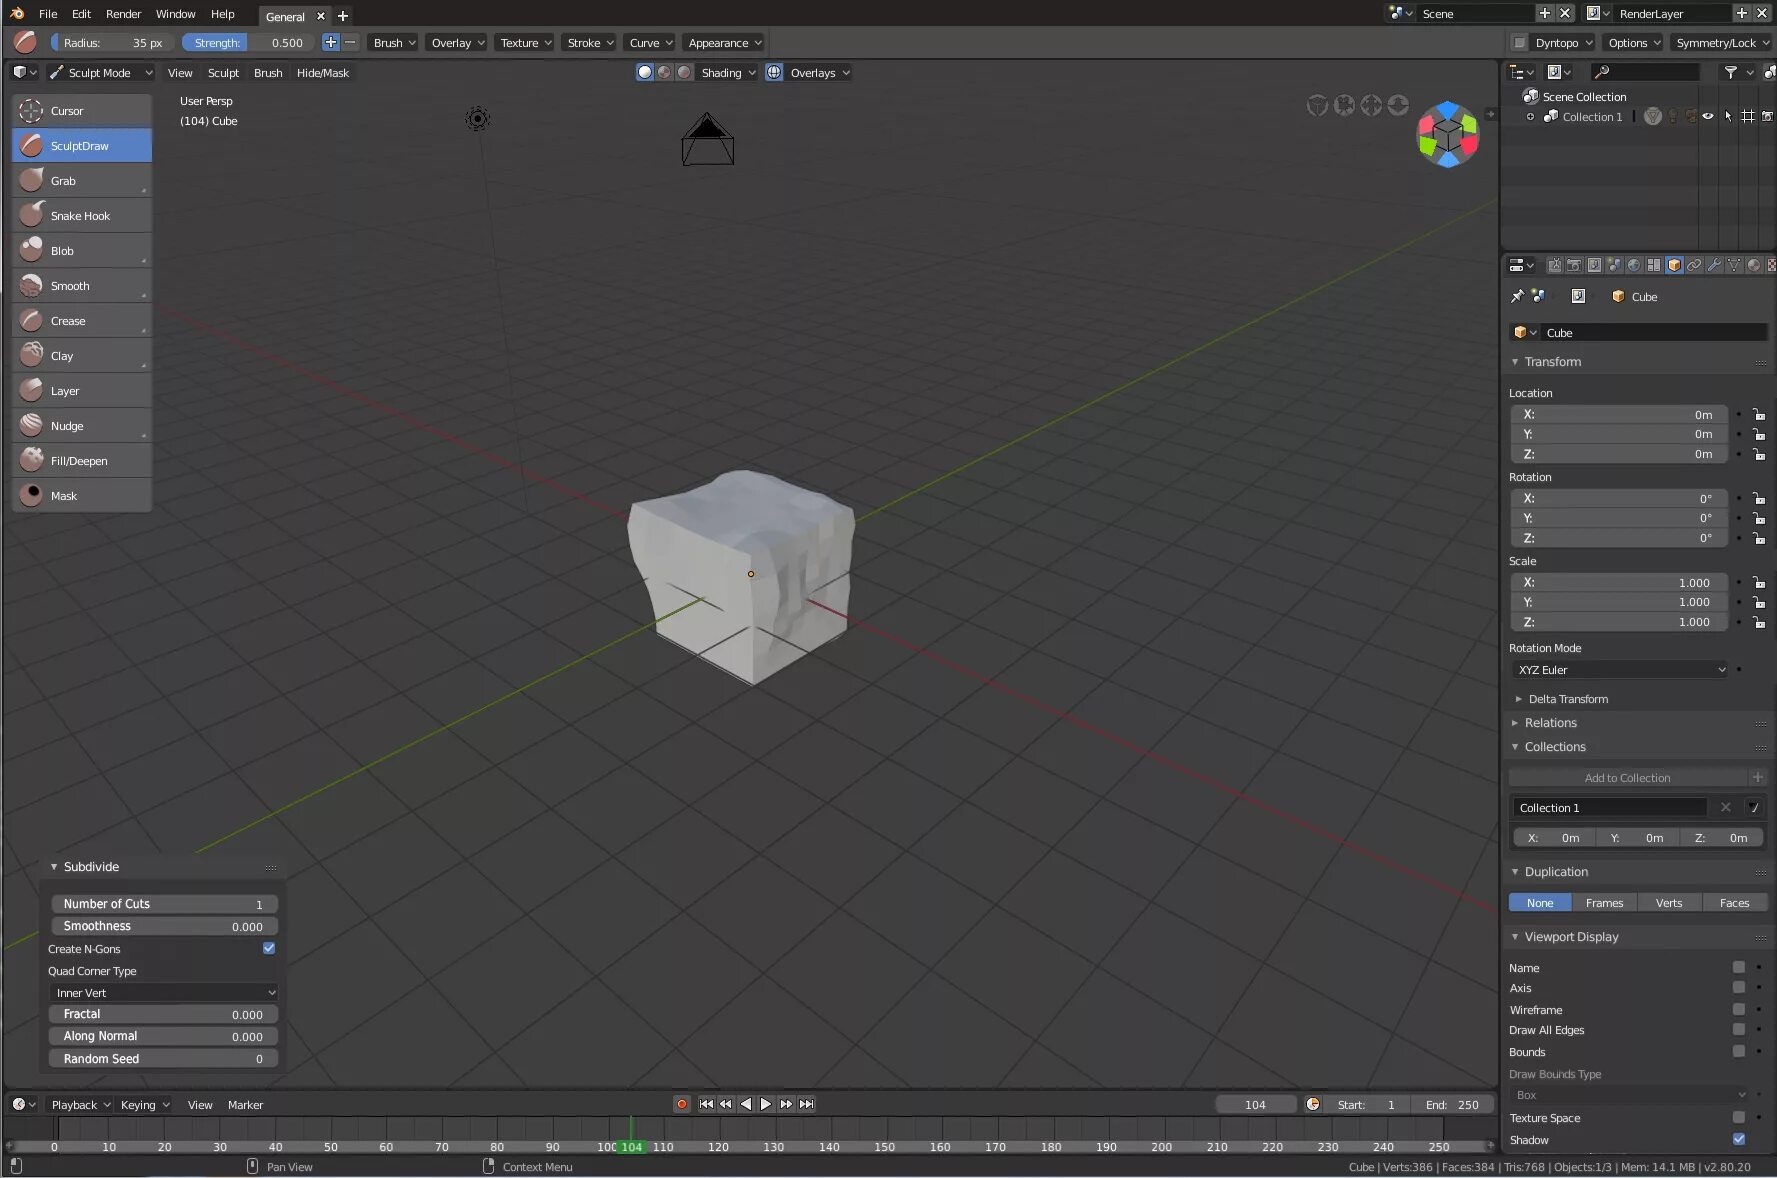The width and height of the screenshot is (1777, 1178).
Task: Enable auto keying record button
Action: [x=682, y=1104]
